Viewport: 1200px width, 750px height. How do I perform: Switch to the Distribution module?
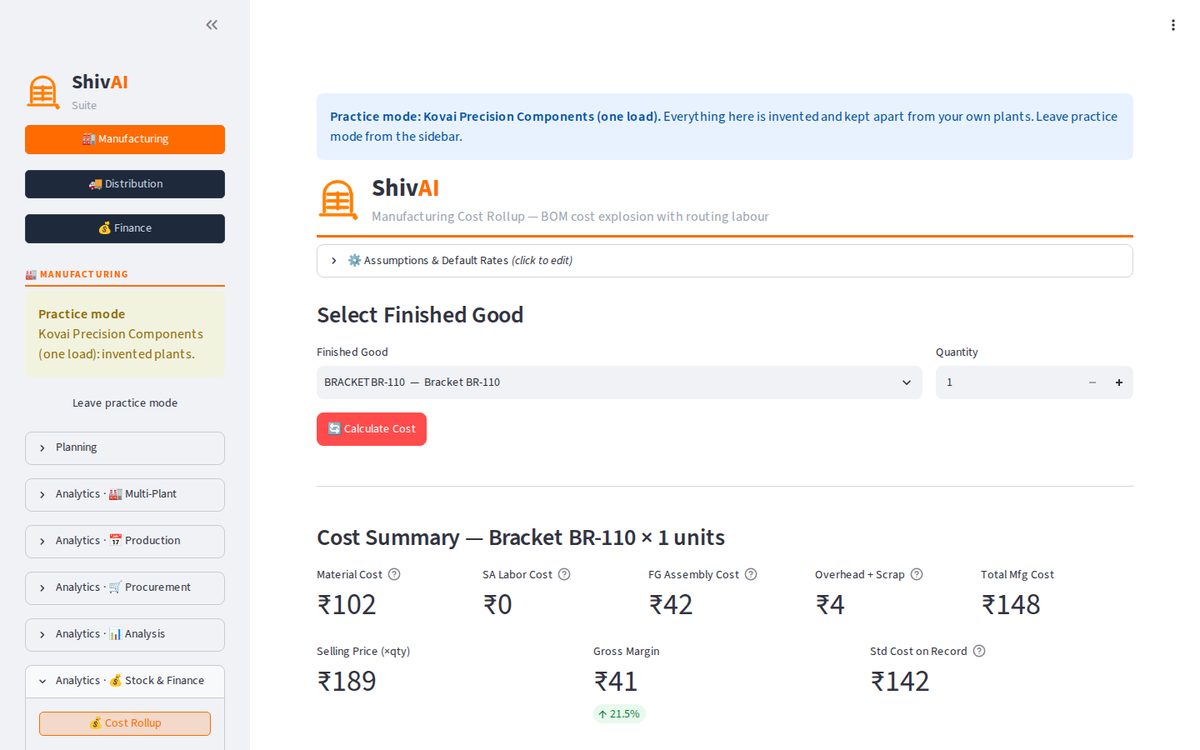tap(125, 184)
